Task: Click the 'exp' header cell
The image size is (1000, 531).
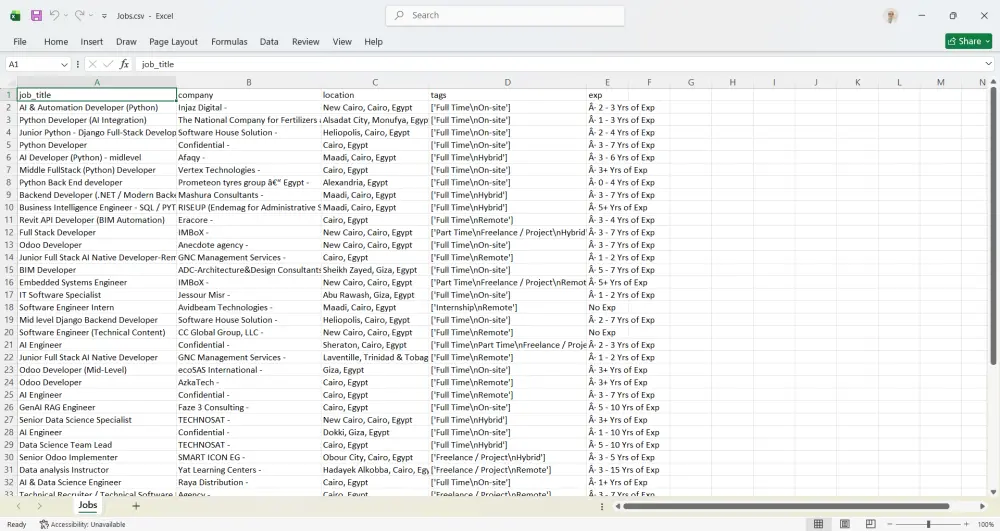Action: 607,95
